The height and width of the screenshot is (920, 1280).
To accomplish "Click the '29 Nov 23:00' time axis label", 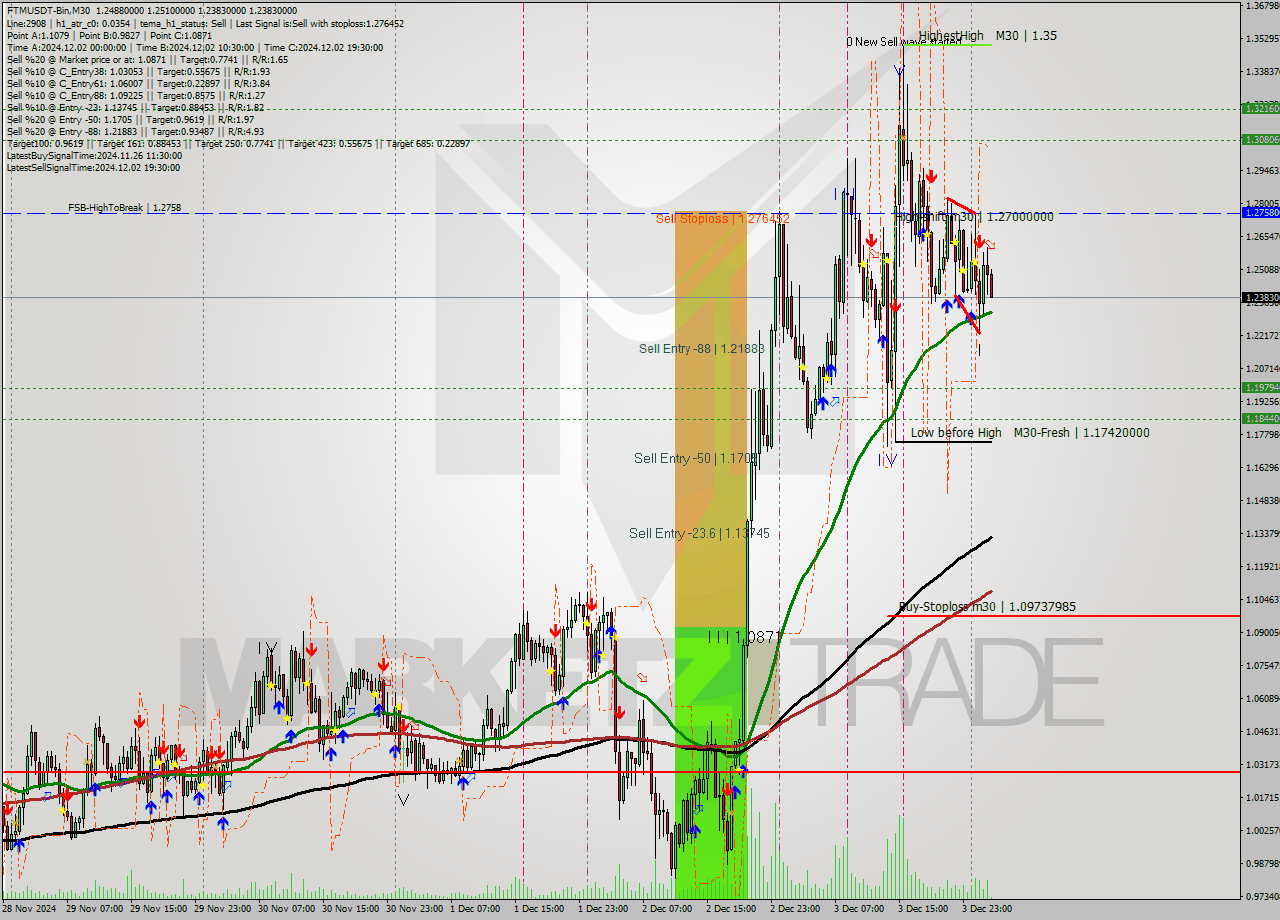I will click(223, 909).
